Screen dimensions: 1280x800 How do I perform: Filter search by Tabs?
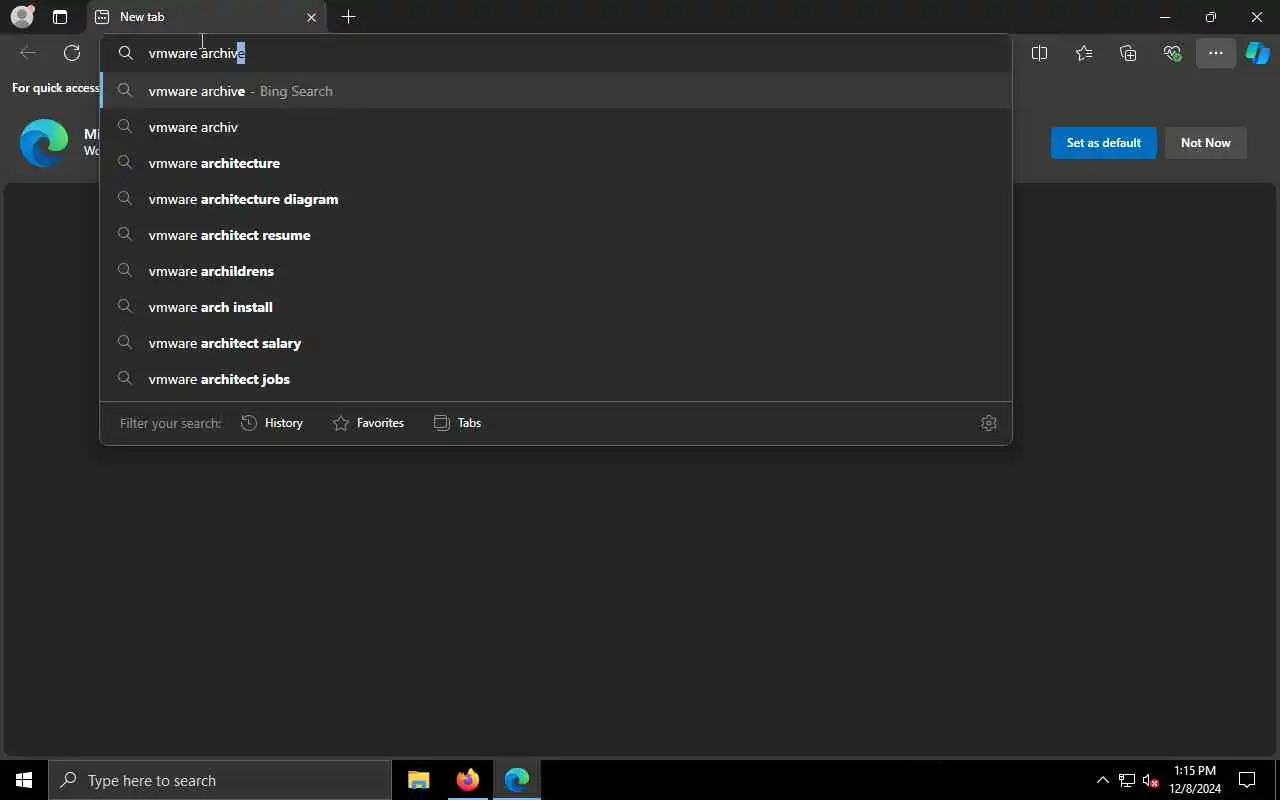[457, 423]
